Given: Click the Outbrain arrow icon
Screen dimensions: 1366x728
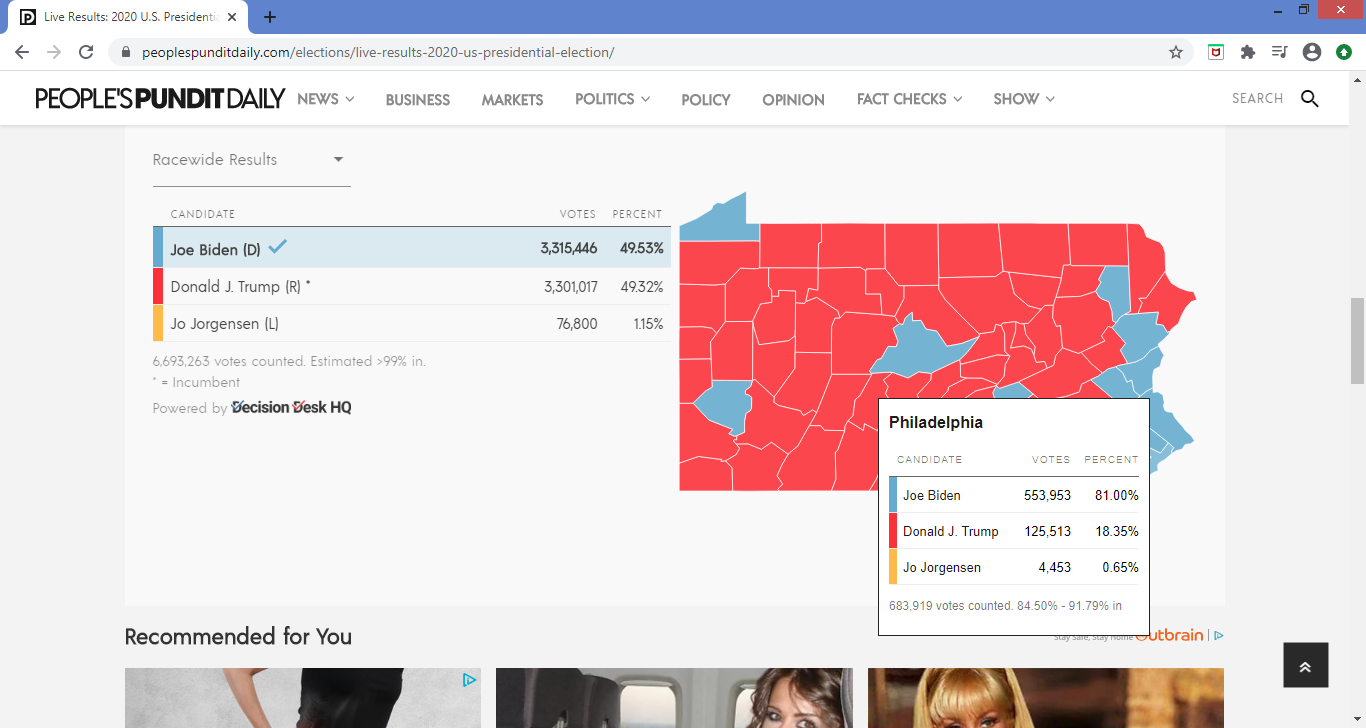Looking at the screenshot, I should click(1218, 635).
